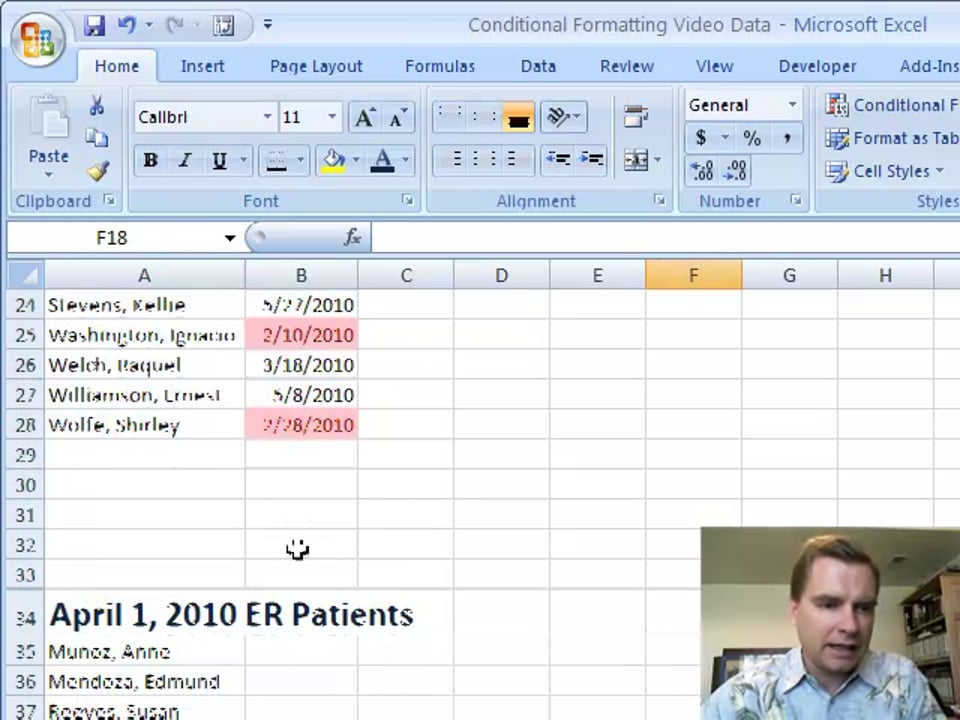Decrease Decimal places
960x720 pixels.
(x=734, y=171)
